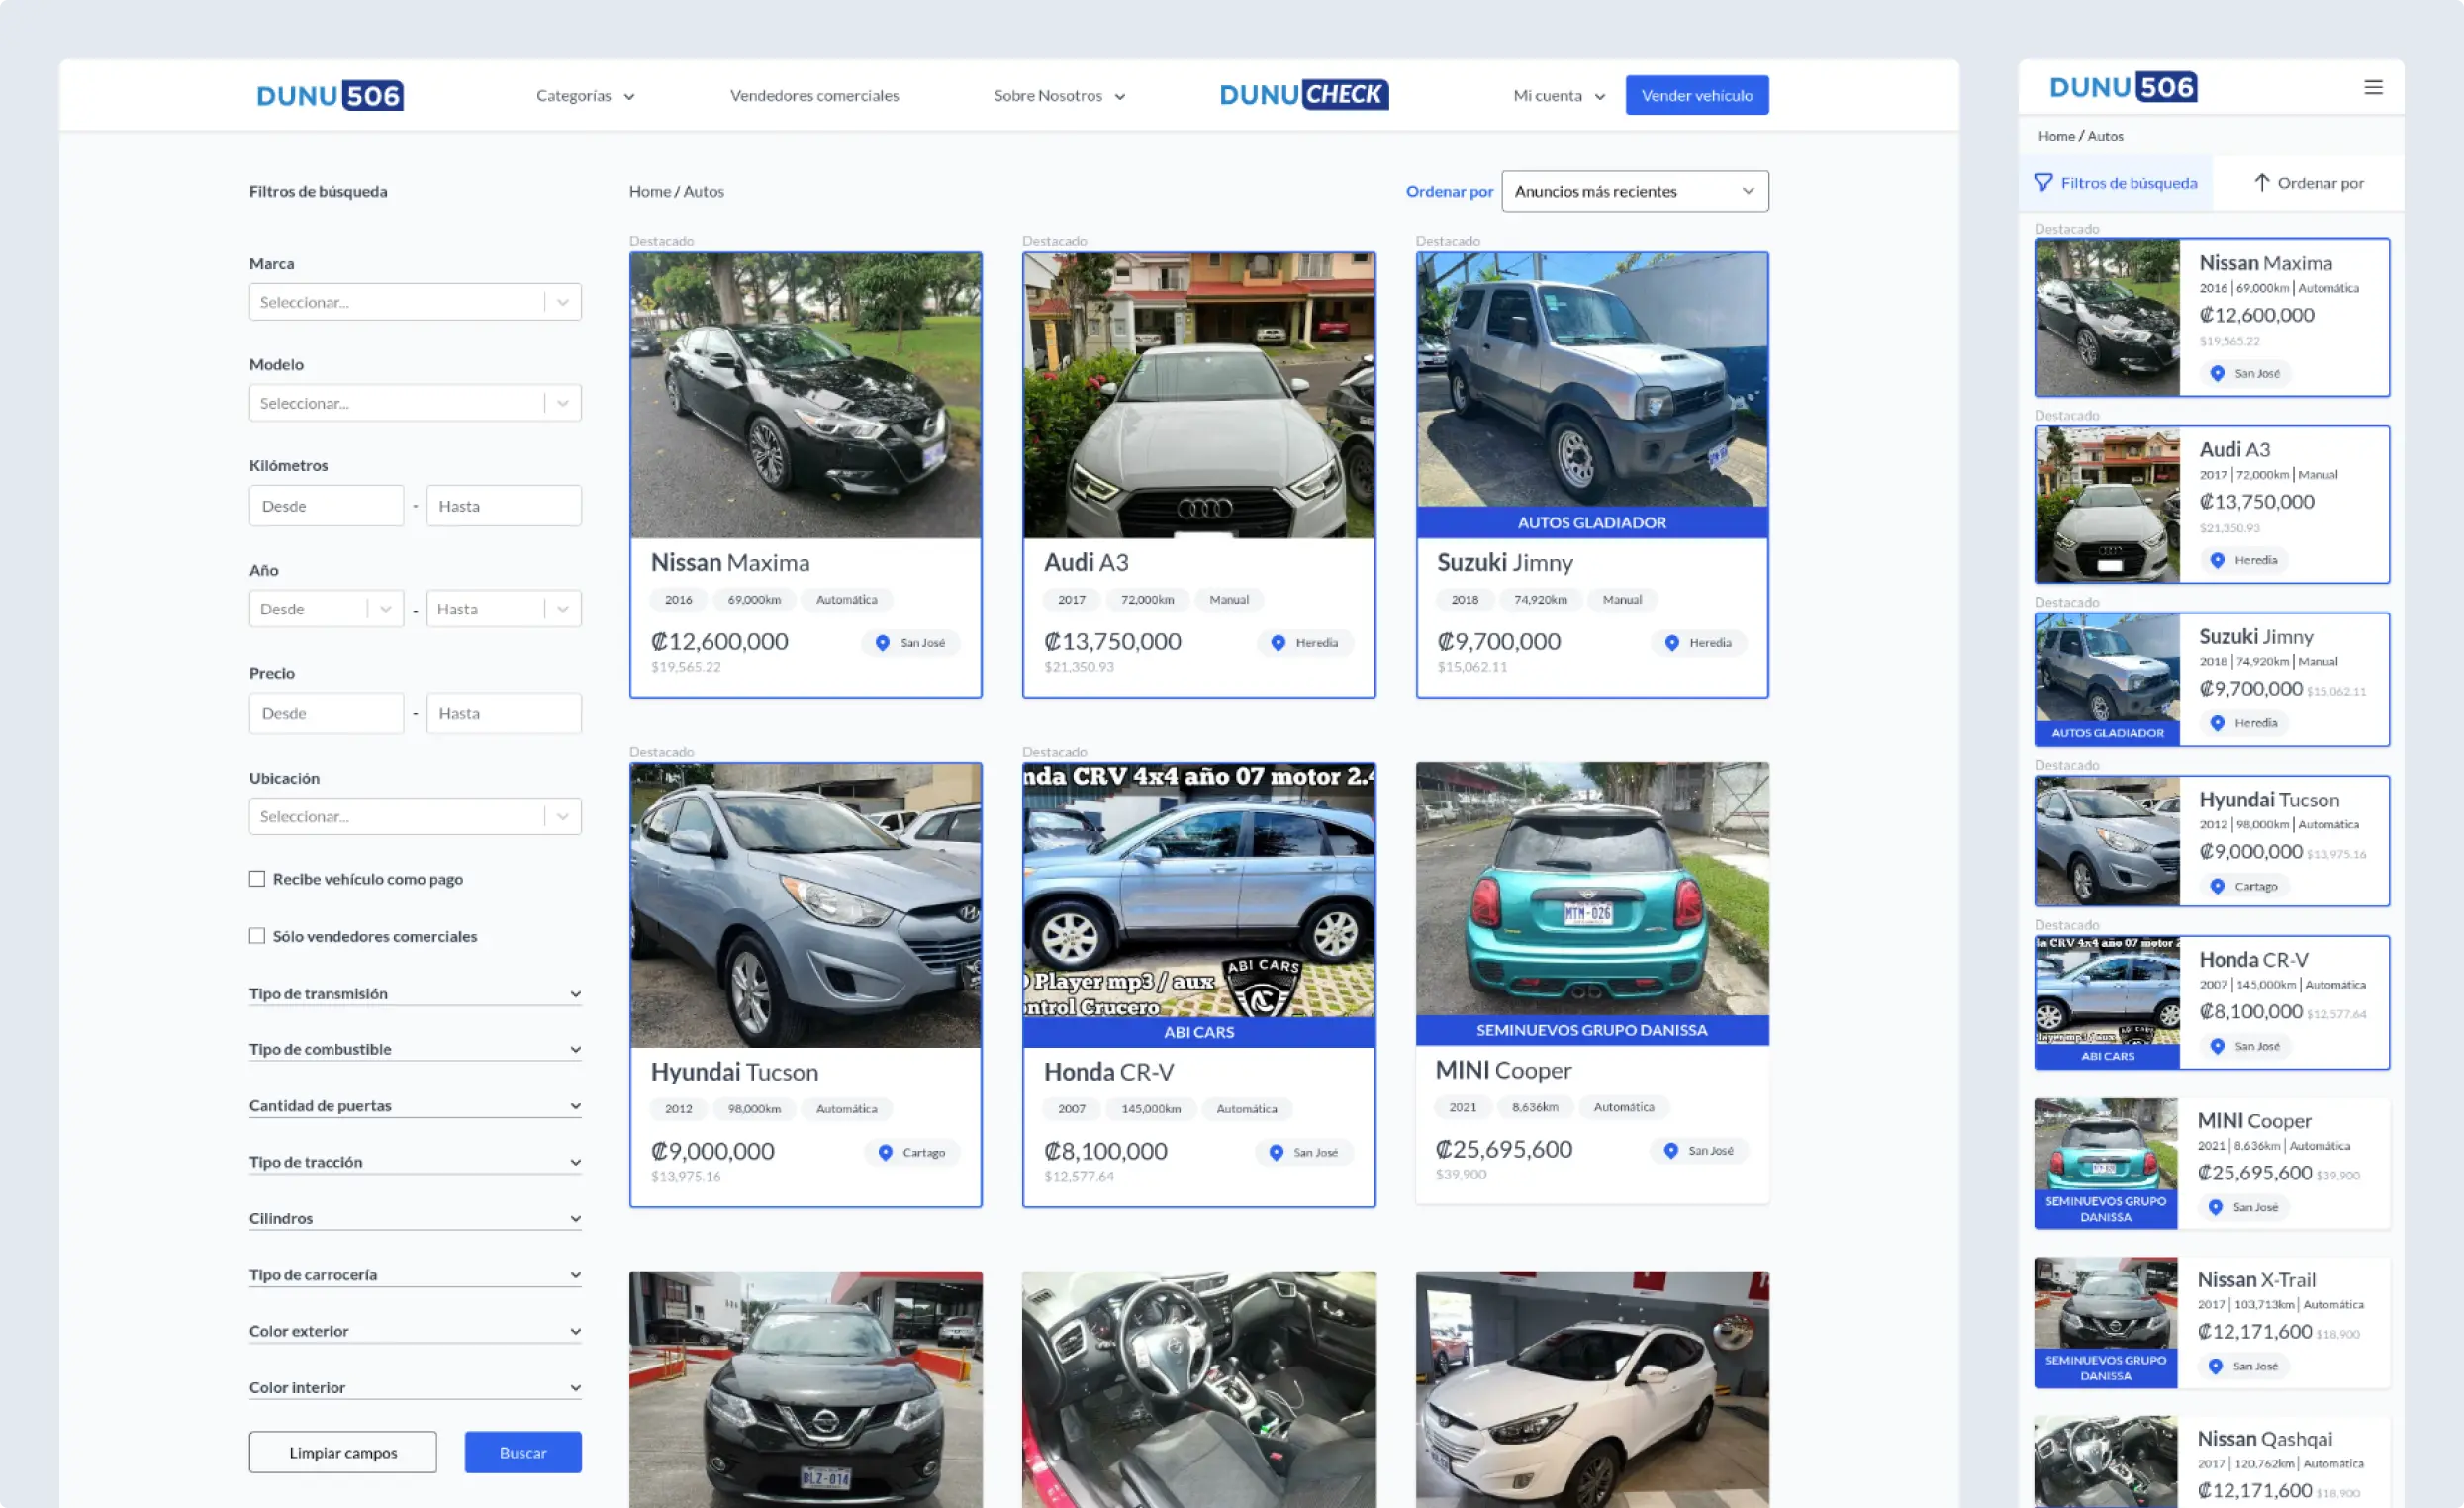Enable Sólo vendedores comerciales filter
Viewport: 2464px width, 1508px height.
pyautogui.click(x=257, y=935)
